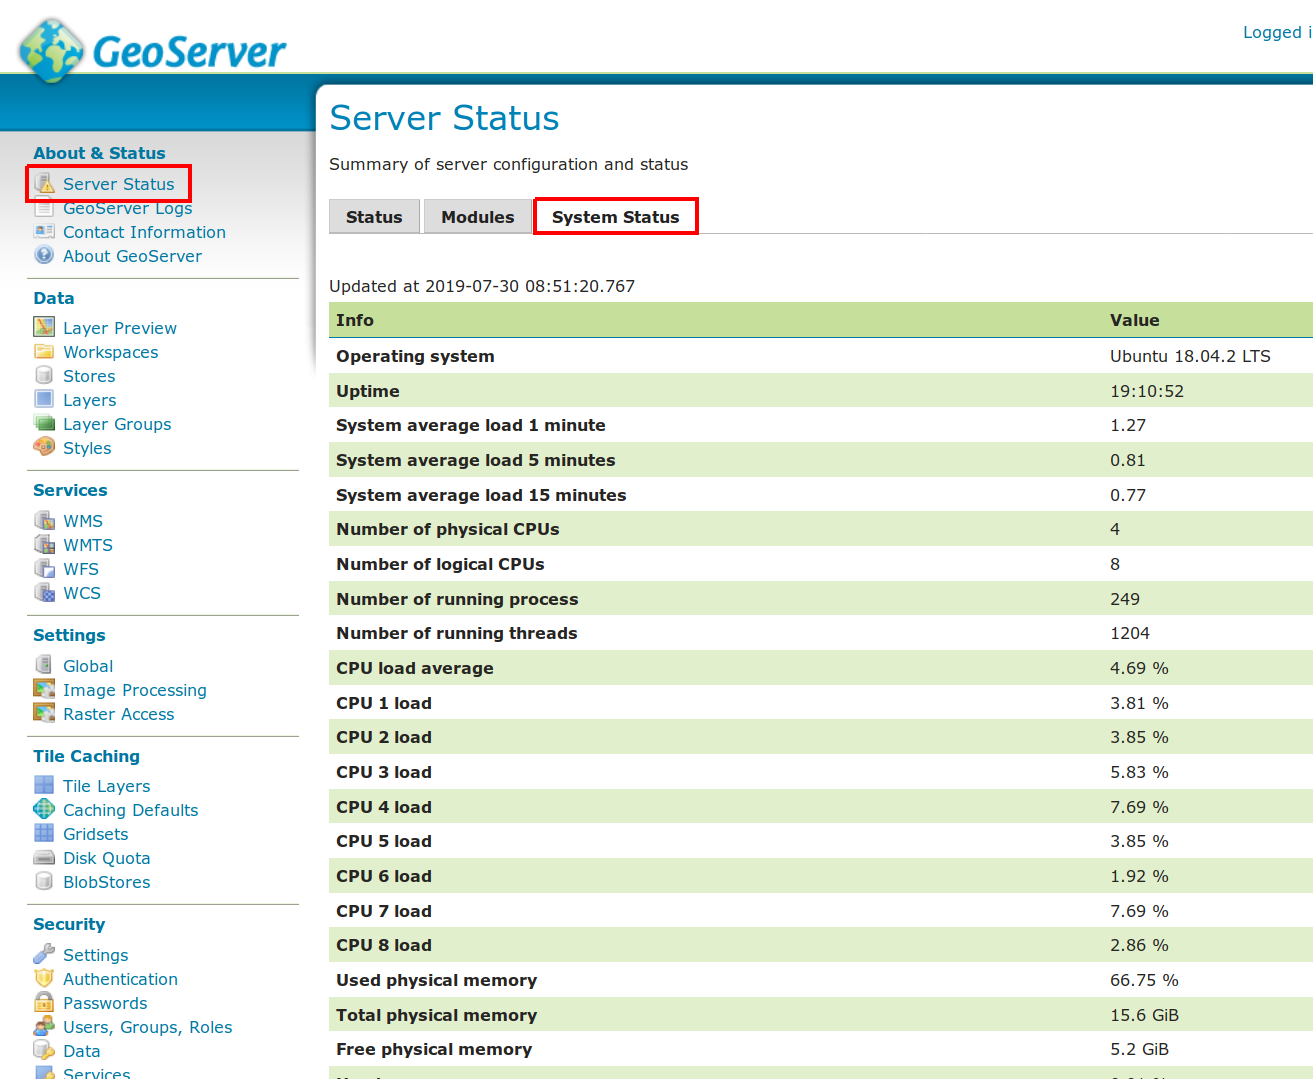Open the Tile Layers page

point(106,786)
